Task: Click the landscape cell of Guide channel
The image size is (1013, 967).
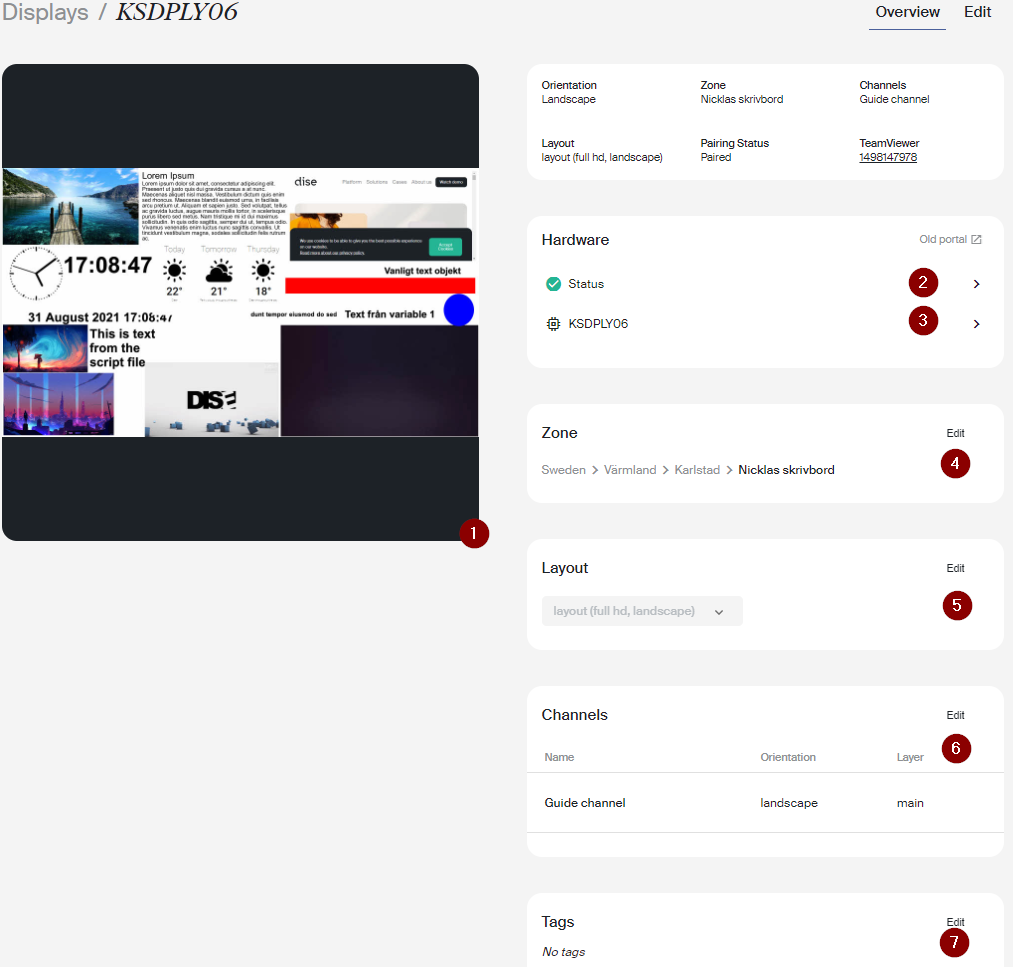Action: point(789,803)
